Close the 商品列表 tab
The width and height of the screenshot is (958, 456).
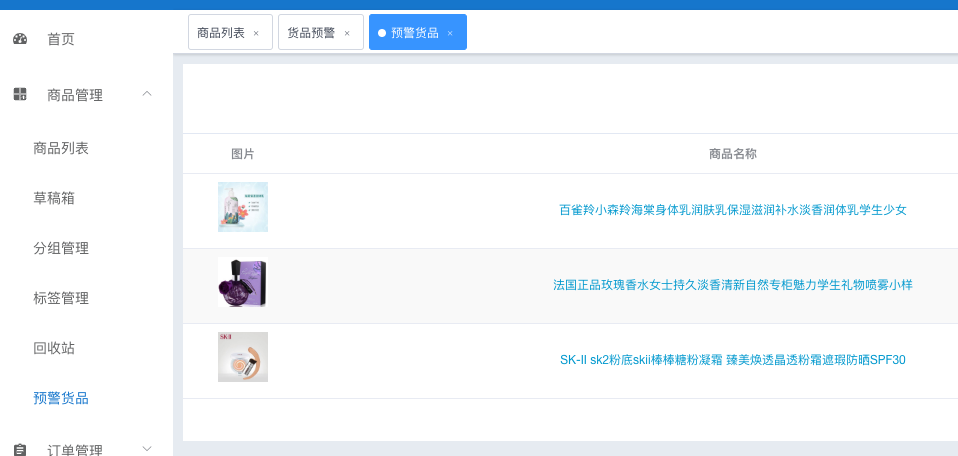tap(256, 33)
